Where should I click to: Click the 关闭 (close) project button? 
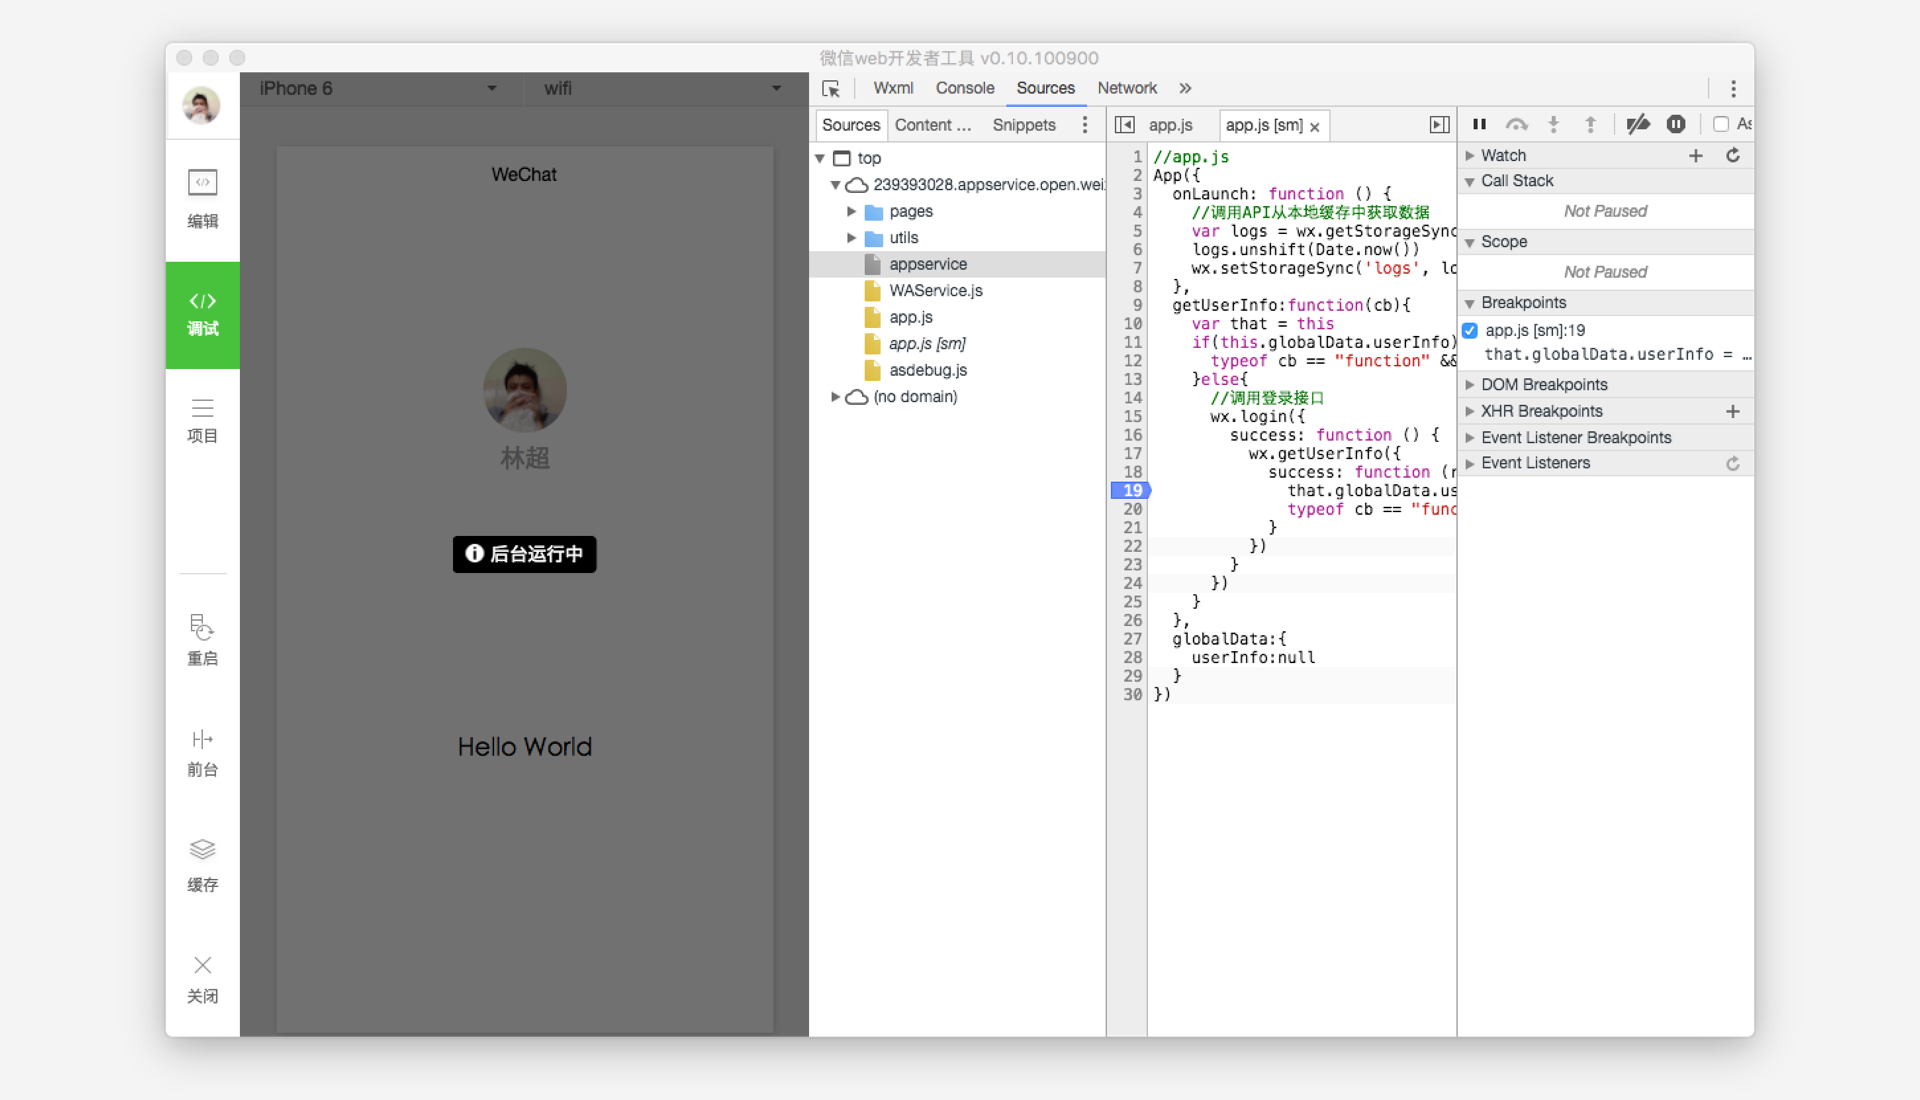[x=202, y=978]
